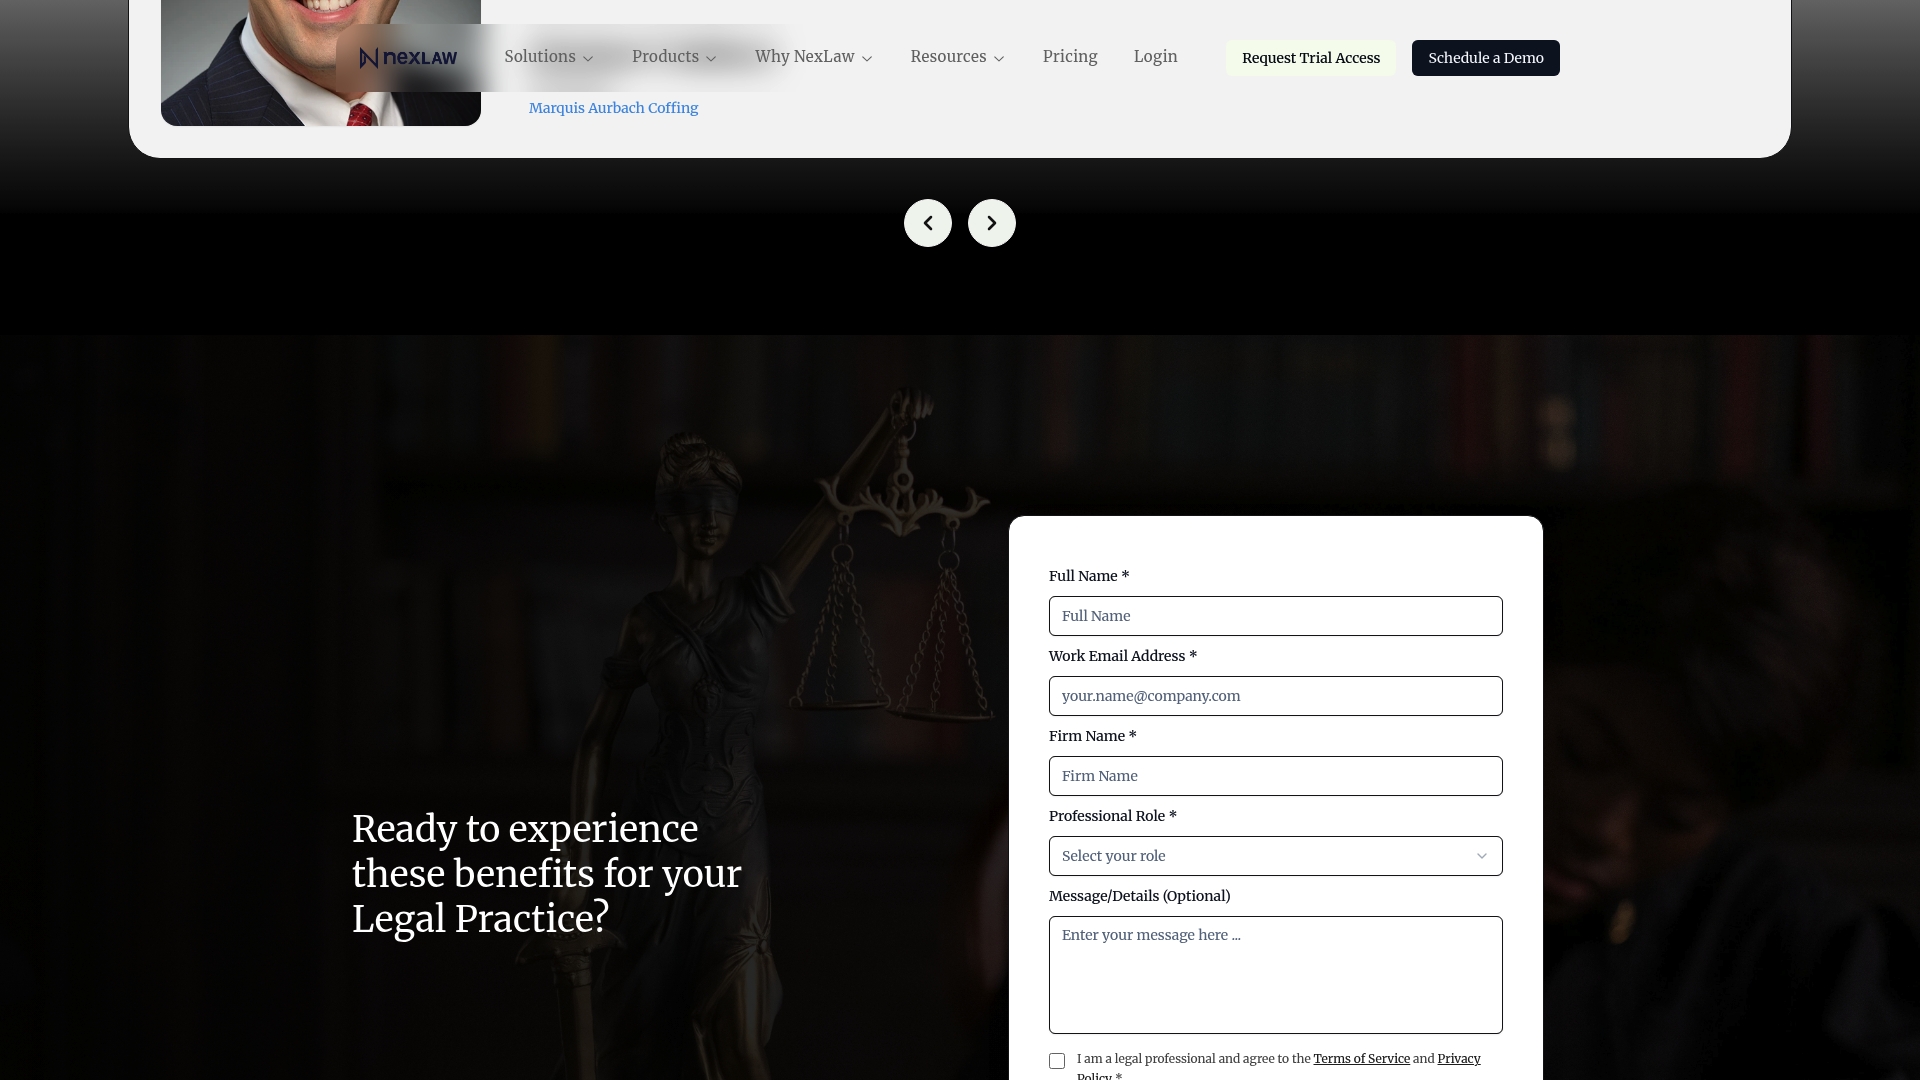
Task: Focus the Firm Name field
Action: 1275,776
